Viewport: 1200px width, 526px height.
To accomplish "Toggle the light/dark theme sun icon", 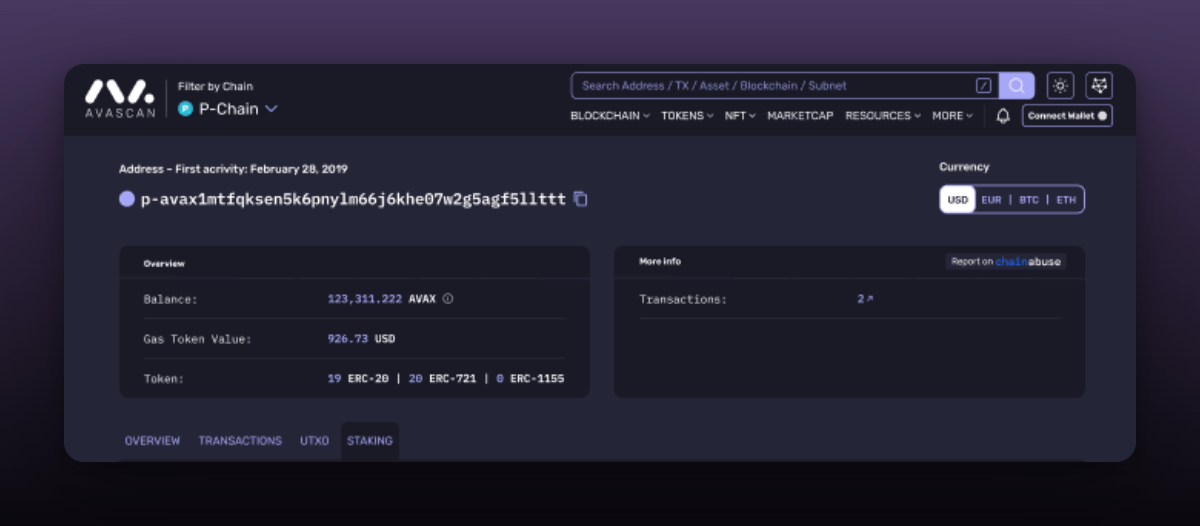I will click(1060, 86).
